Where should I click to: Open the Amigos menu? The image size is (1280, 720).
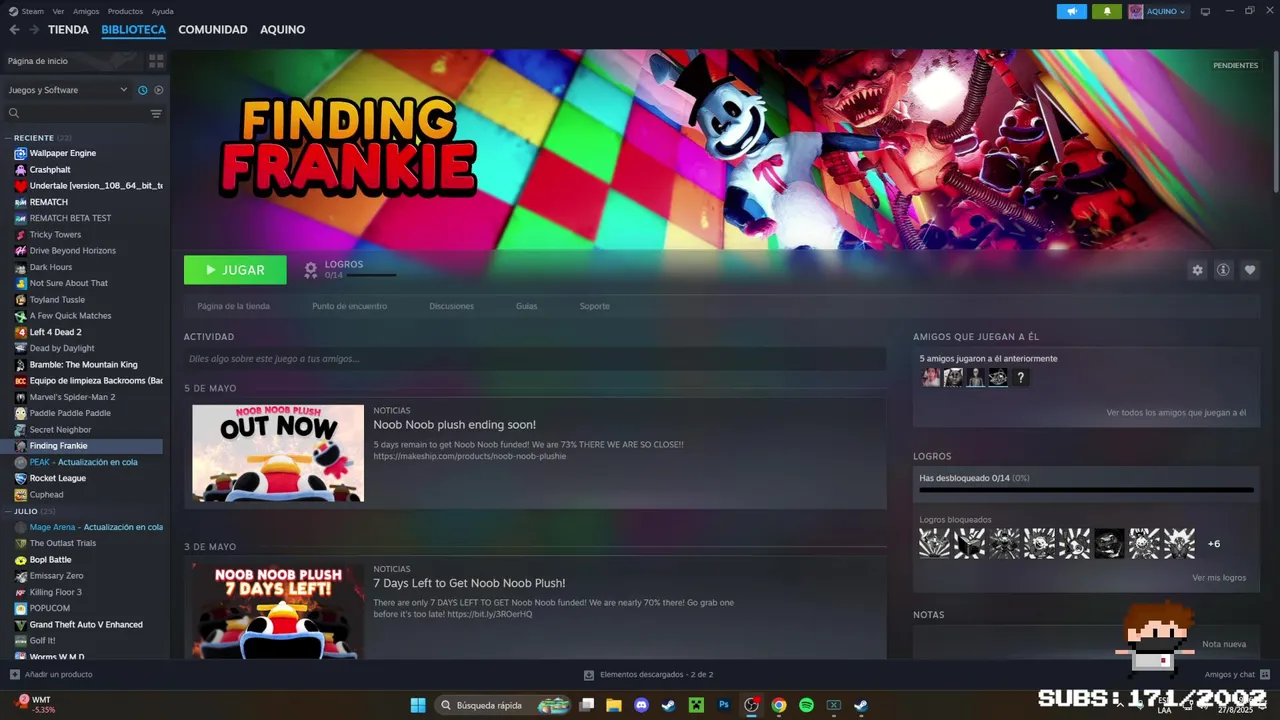pyautogui.click(x=86, y=11)
